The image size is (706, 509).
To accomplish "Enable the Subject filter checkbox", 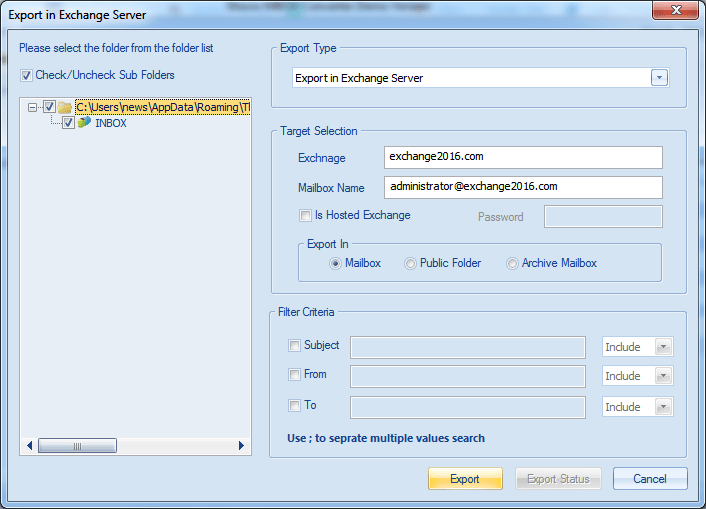I will (294, 346).
